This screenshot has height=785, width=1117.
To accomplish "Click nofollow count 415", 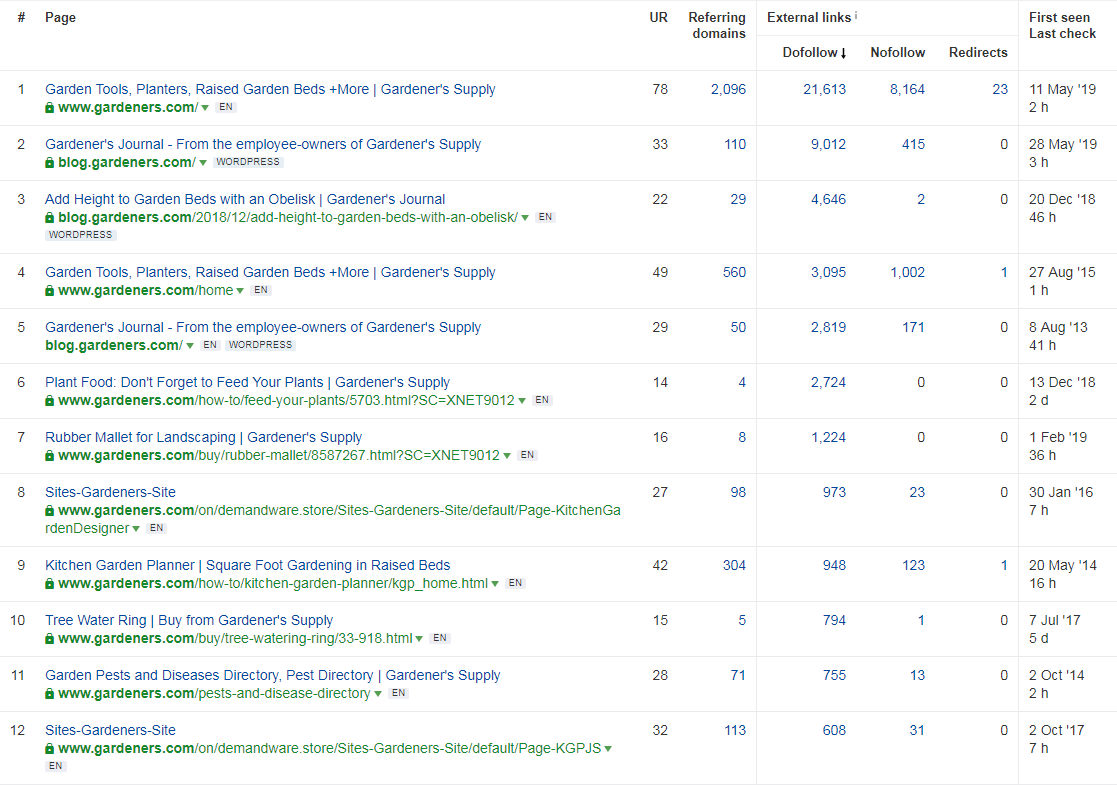I will [913, 144].
